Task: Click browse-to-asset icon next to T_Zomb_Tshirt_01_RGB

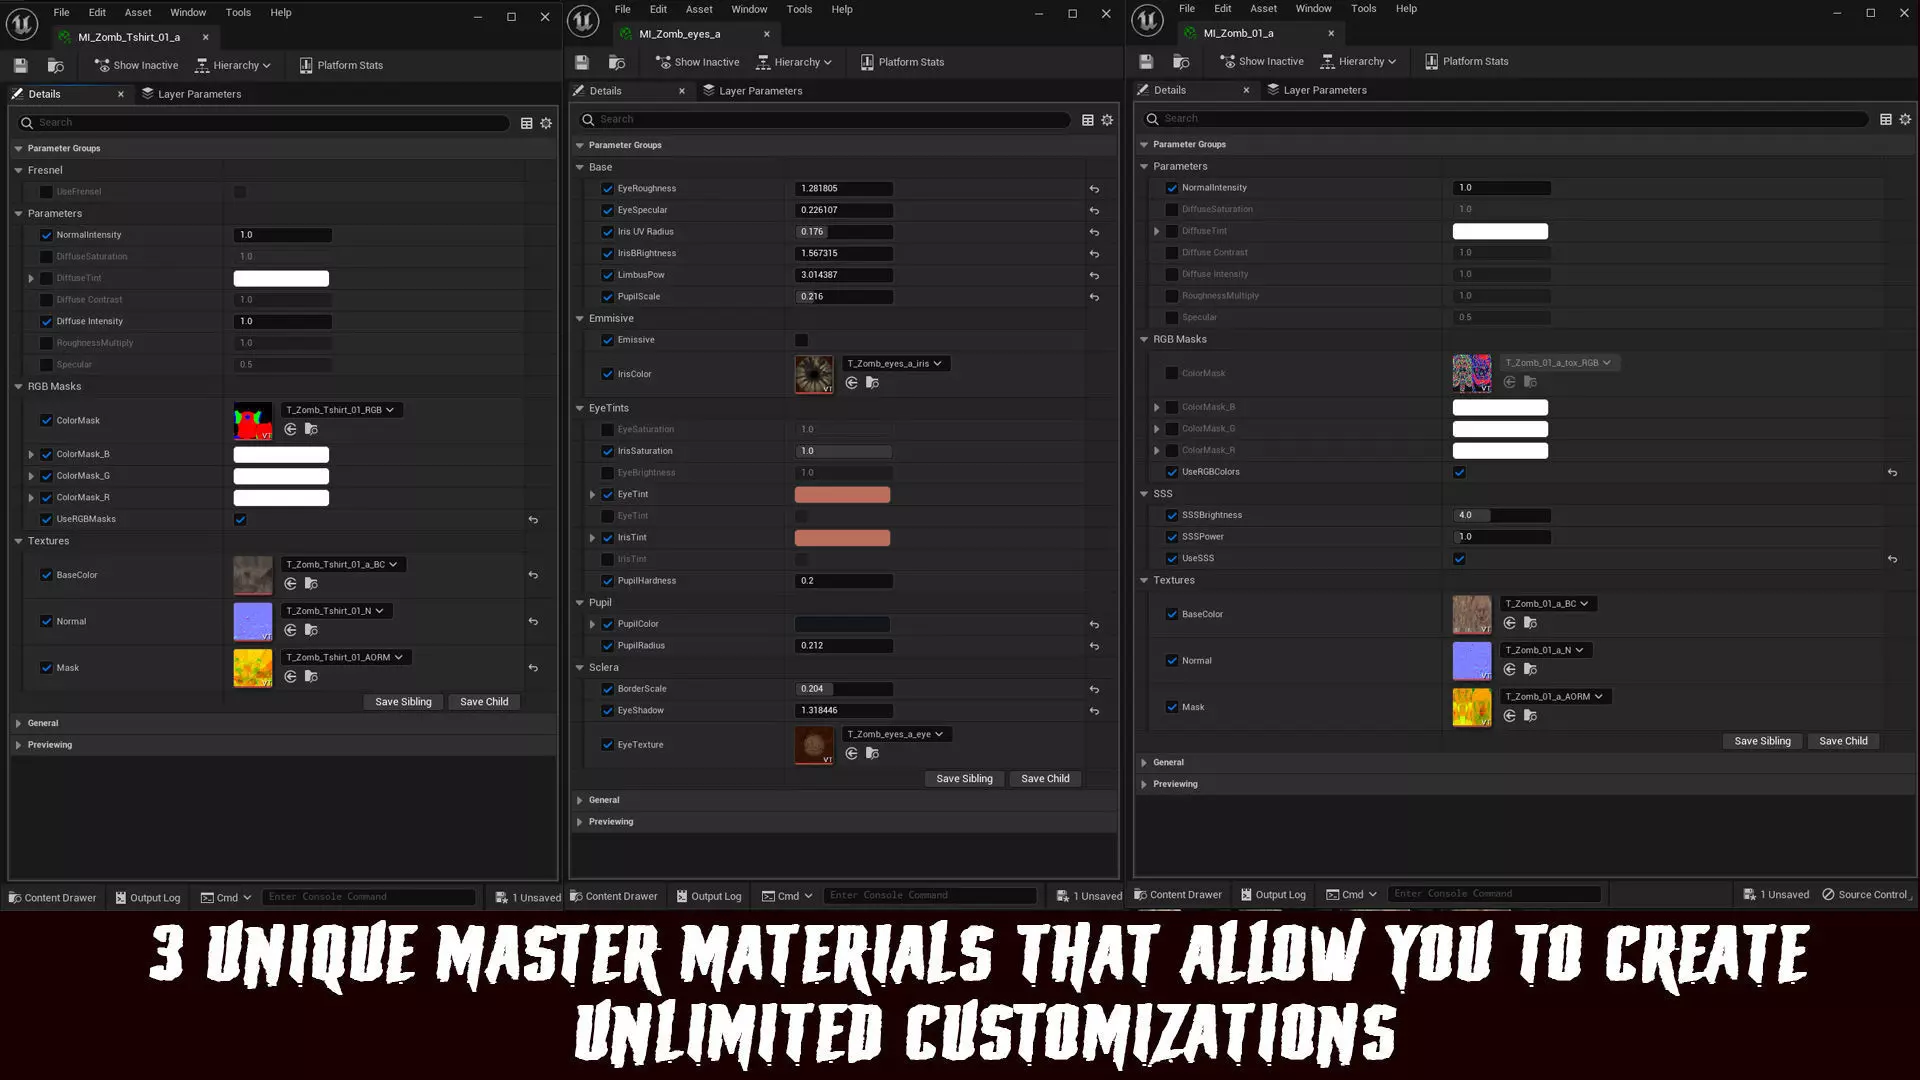Action: [x=311, y=429]
